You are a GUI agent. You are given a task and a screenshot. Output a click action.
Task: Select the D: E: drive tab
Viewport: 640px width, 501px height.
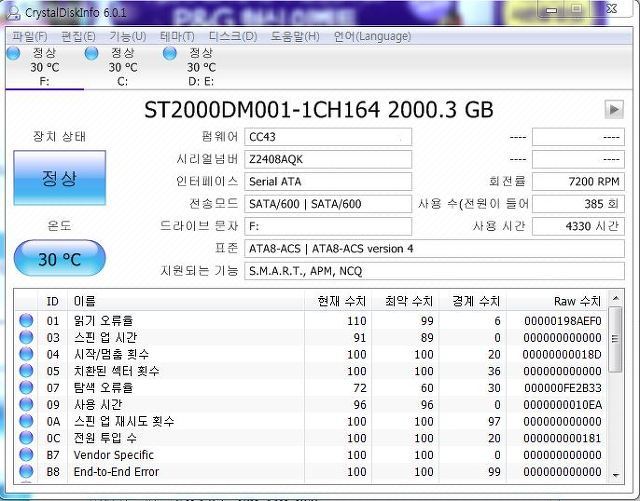201,67
